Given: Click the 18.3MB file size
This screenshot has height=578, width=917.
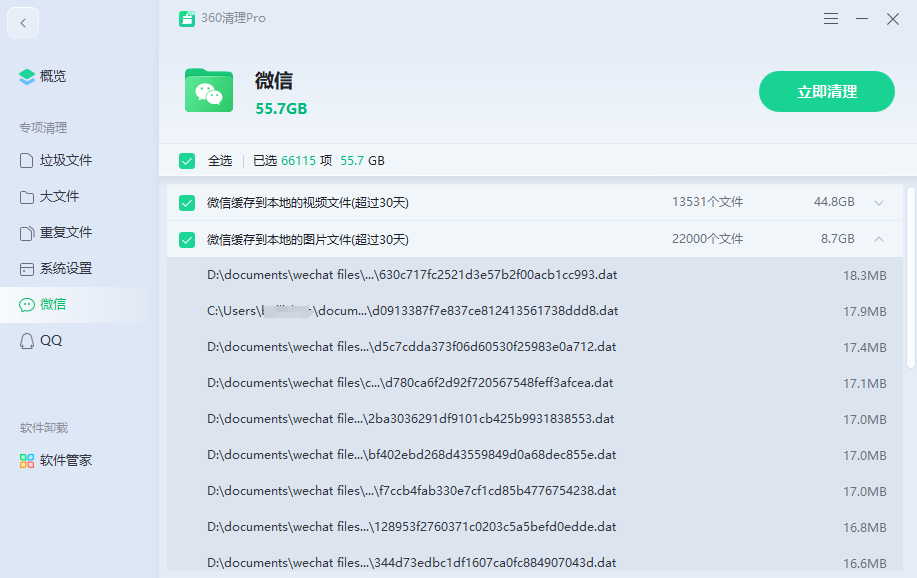Looking at the screenshot, I should (864, 276).
